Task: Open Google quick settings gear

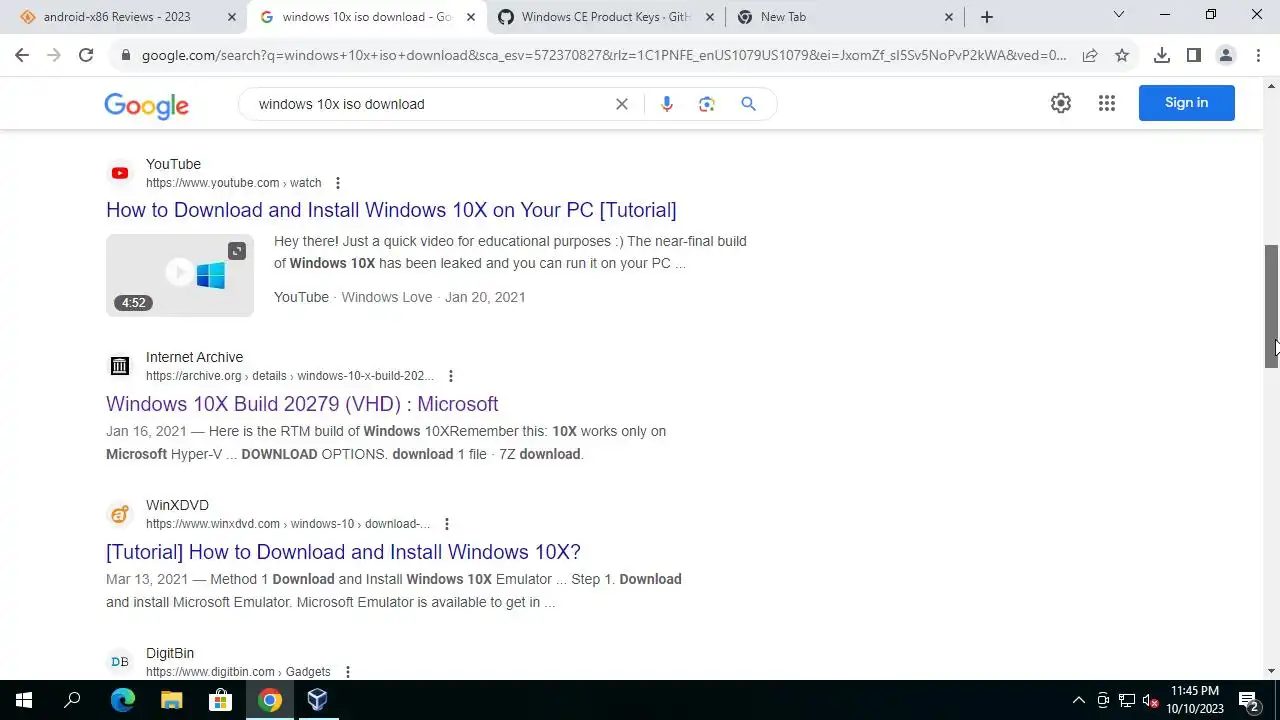Action: click(x=1061, y=103)
